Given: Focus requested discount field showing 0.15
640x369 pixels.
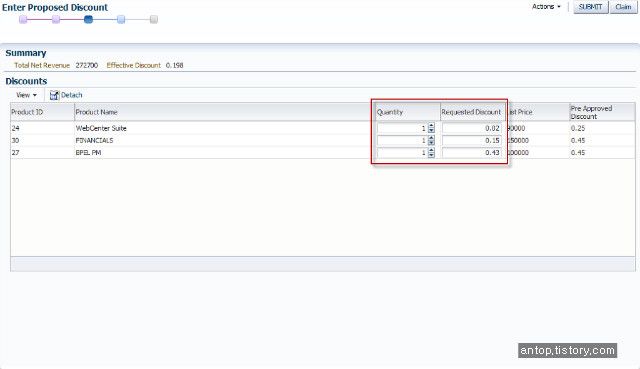Looking at the screenshot, I should pos(472,140).
